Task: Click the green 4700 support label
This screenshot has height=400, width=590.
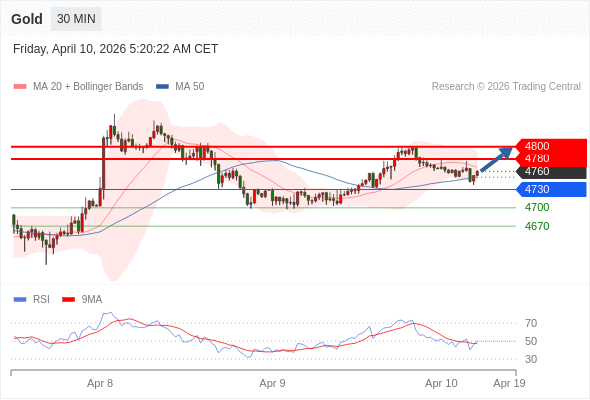Action: point(537,207)
